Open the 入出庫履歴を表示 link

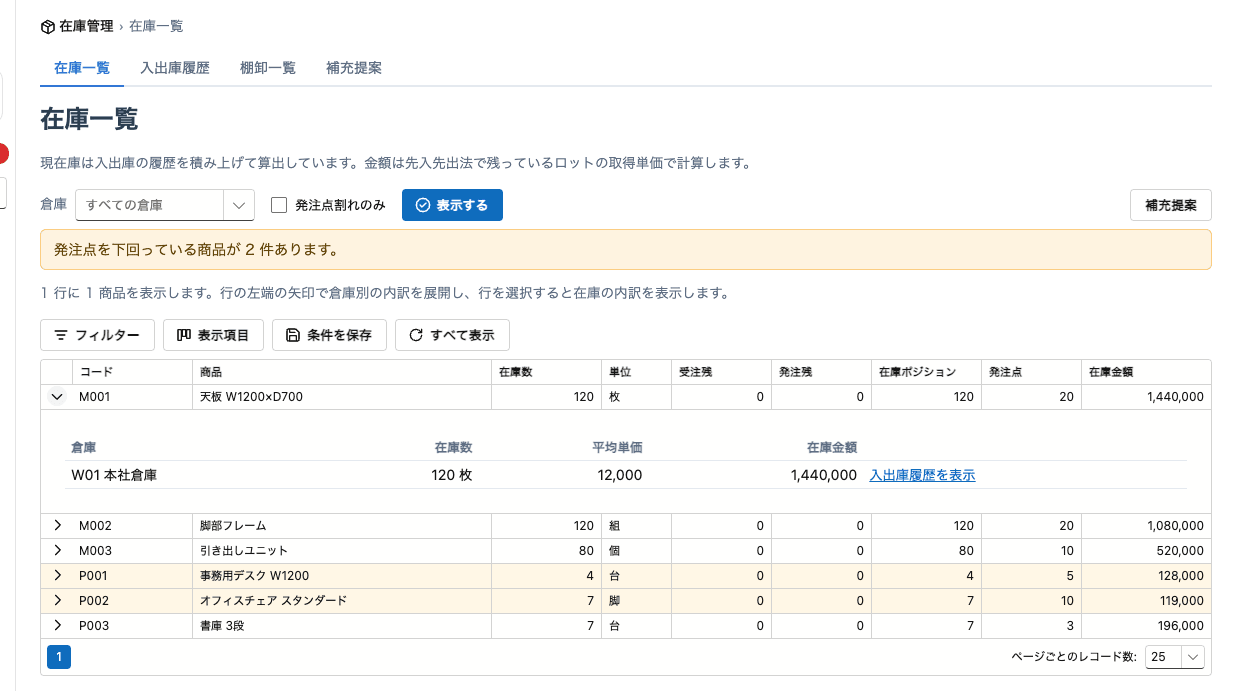pos(922,475)
